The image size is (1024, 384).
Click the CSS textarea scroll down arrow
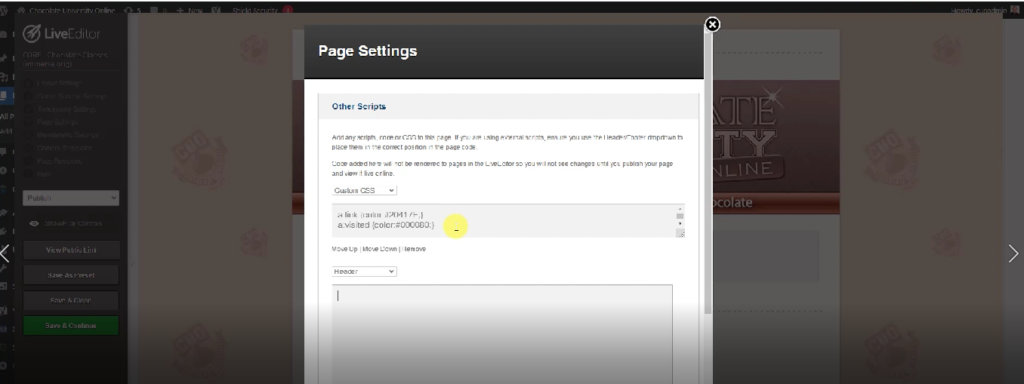pos(680,224)
